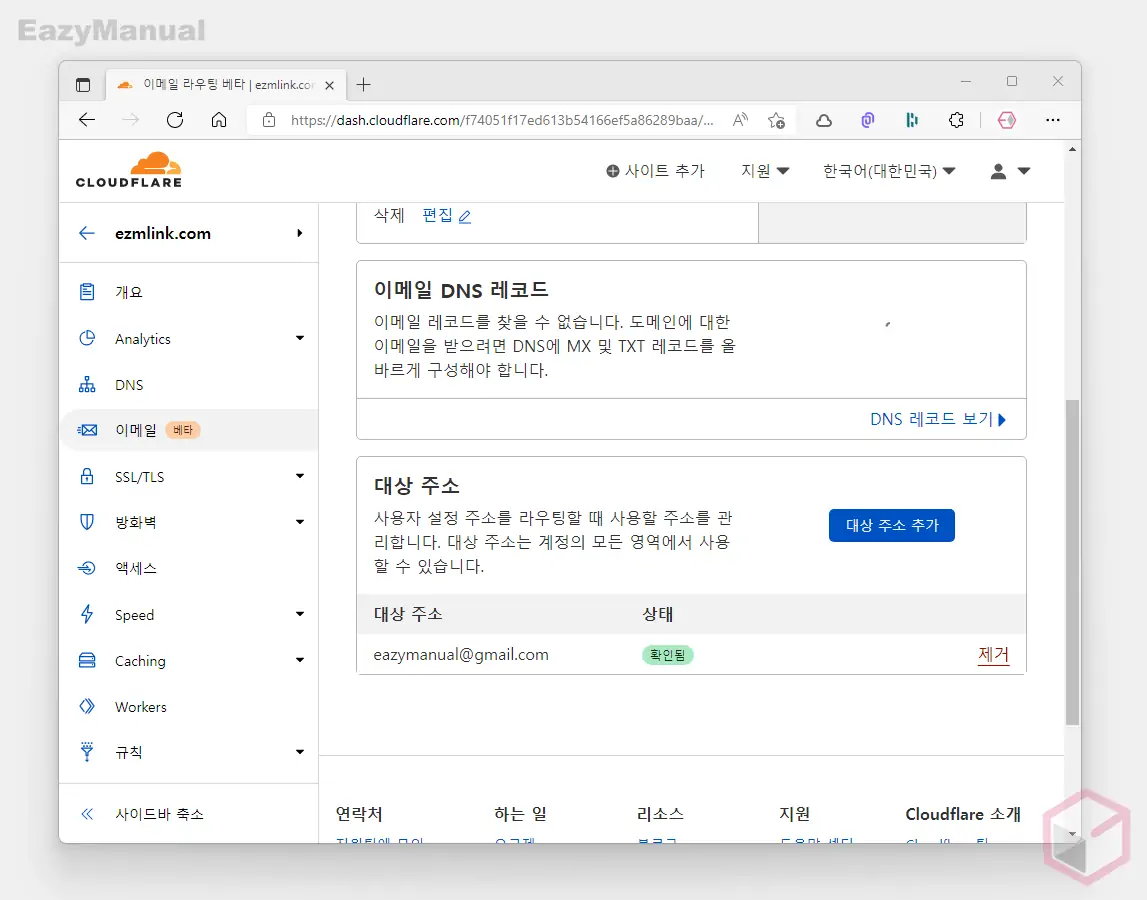Go to browser home page

tap(219, 120)
